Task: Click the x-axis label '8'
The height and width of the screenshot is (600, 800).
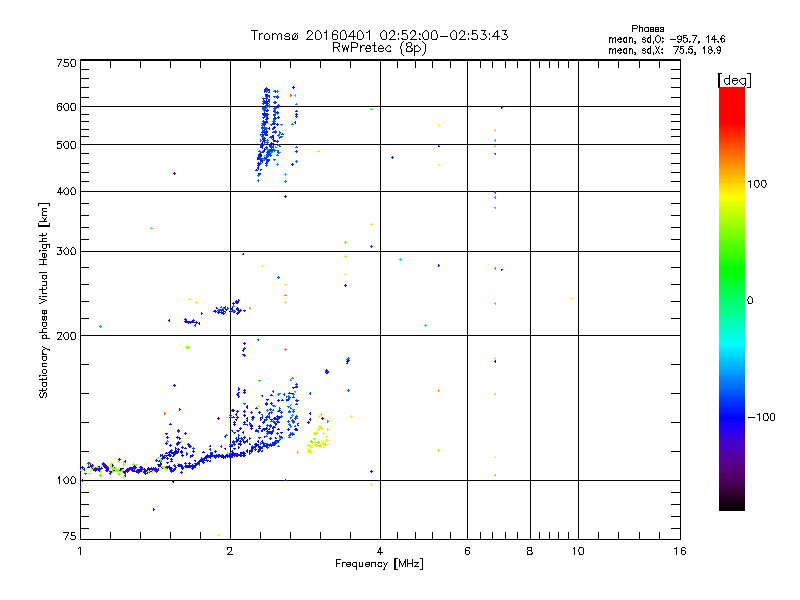Action: point(530,551)
